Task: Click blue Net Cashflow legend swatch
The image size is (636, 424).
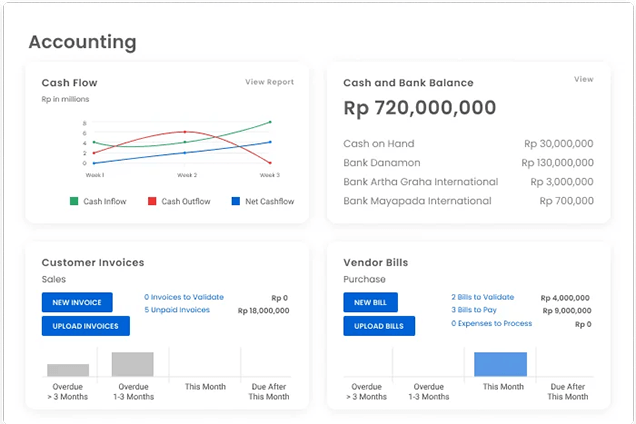Action: 235,201
